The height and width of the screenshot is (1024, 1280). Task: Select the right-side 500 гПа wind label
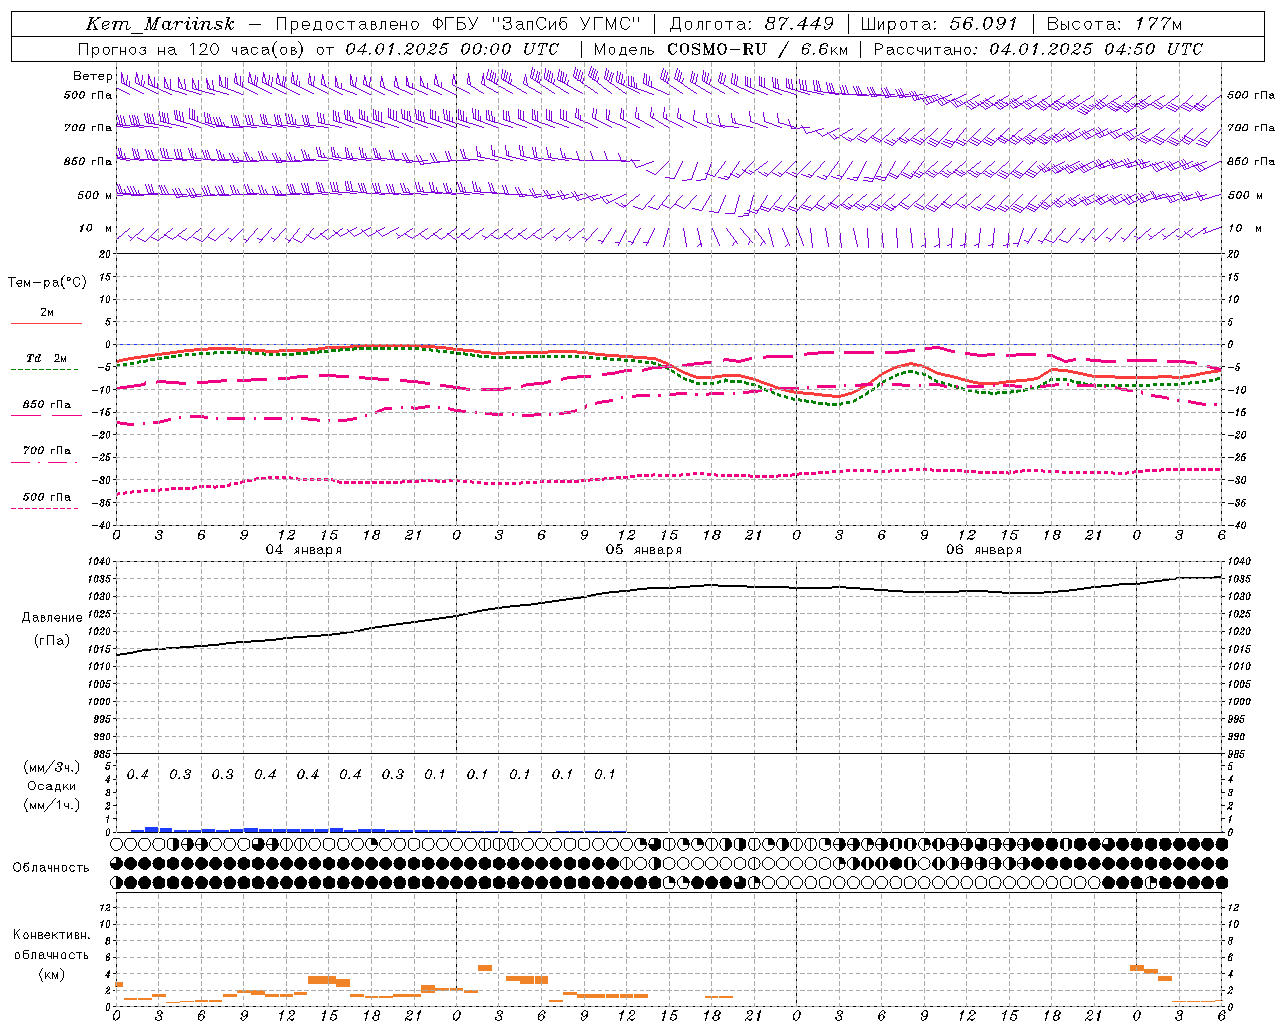coord(1251,95)
